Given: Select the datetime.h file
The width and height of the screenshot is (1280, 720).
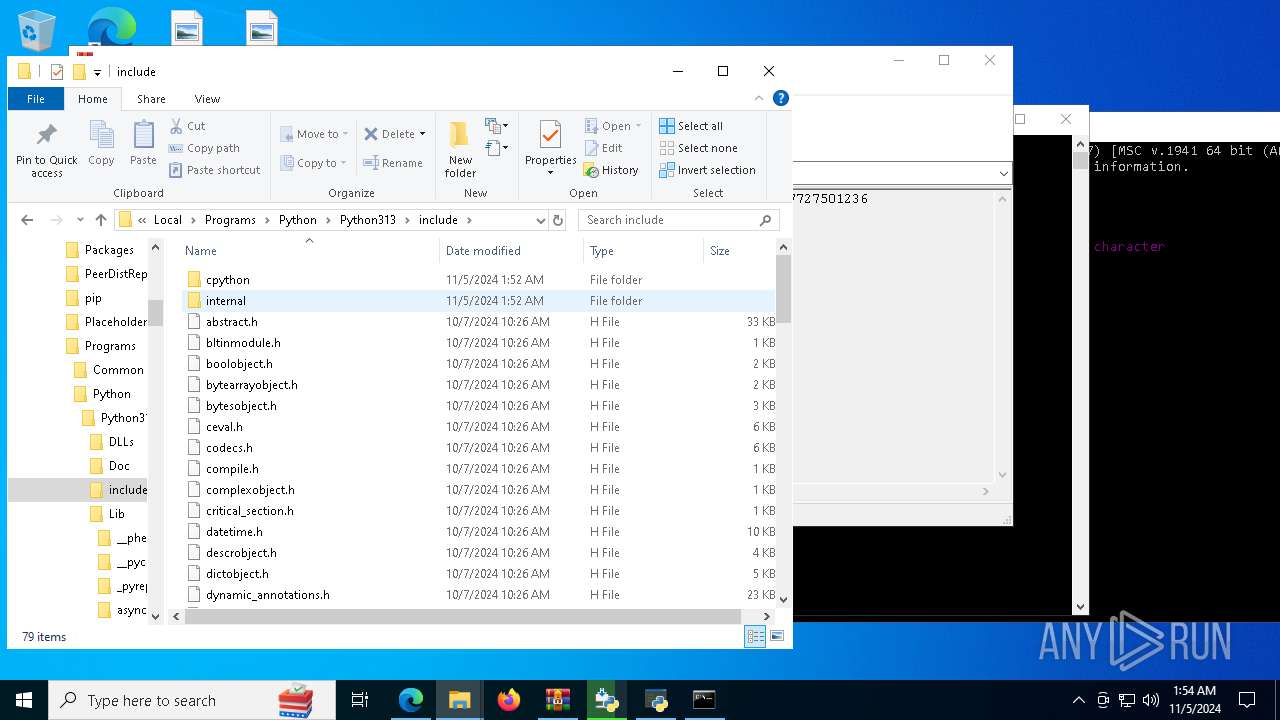Looking at the screenshot, I should pos(480,532).
